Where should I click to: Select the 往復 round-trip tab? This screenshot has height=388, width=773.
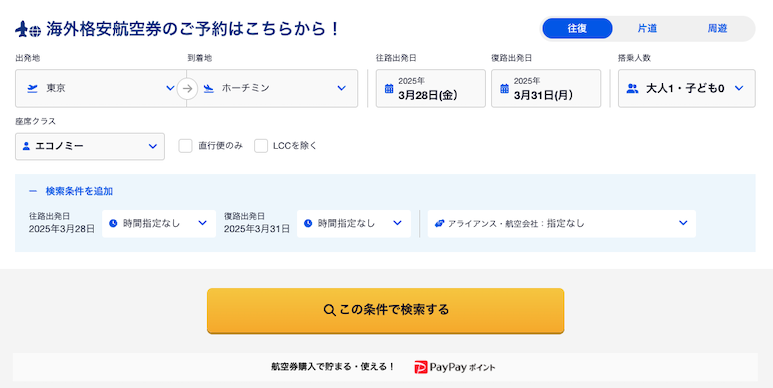[577, 29]
